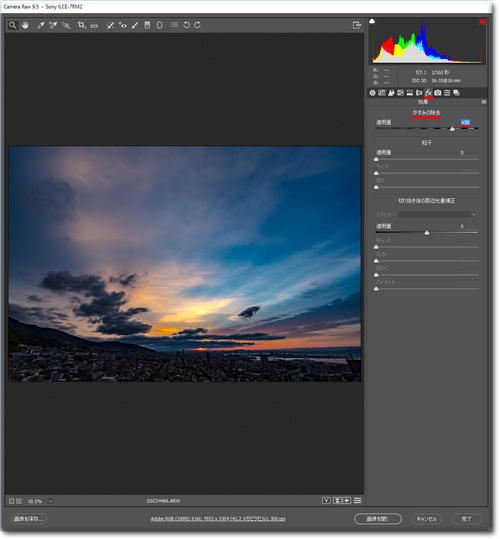Toggle the before/after view Y button
This screenshot has width=500, height=539.
tap(326, 500)
